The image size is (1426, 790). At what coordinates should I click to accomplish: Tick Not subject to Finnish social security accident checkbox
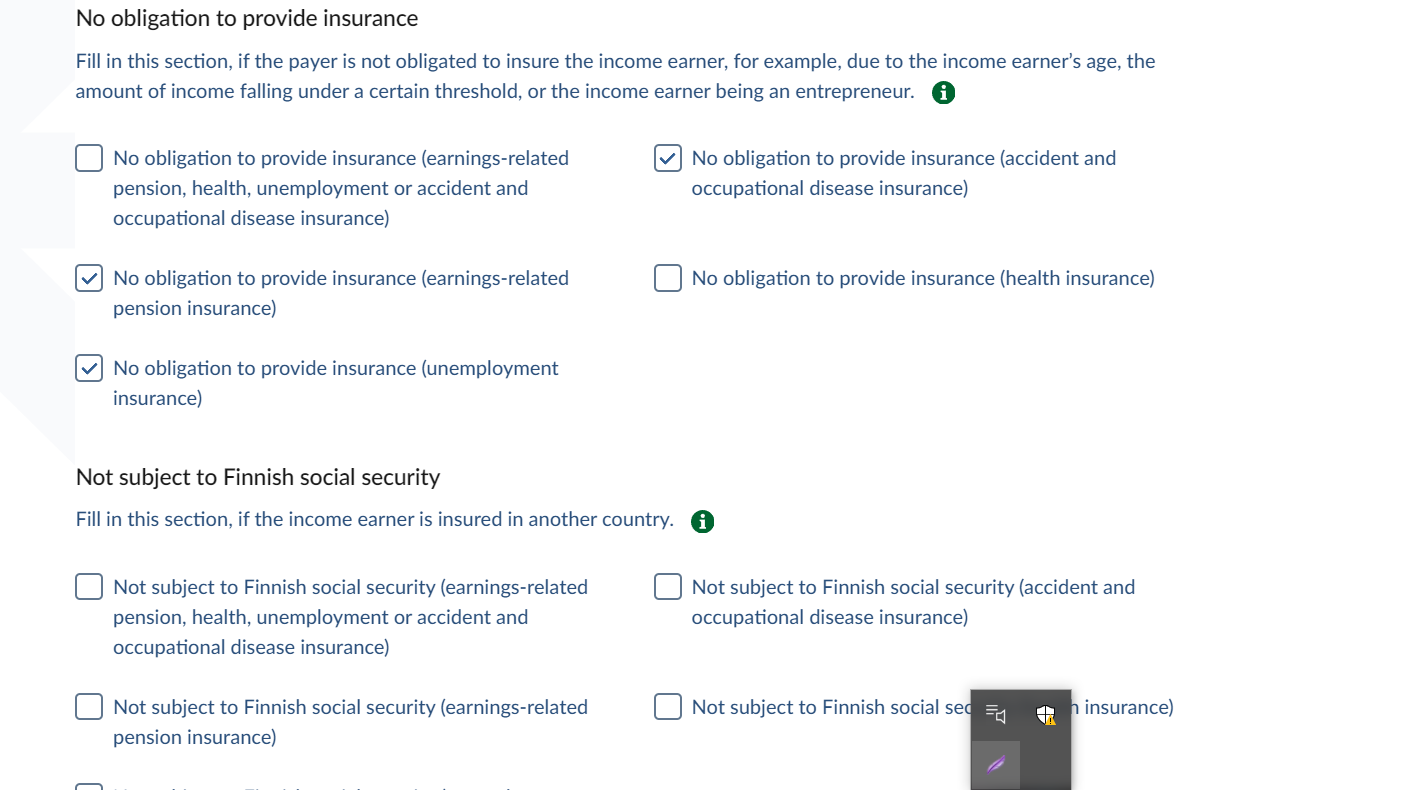(x=668, y=587)
